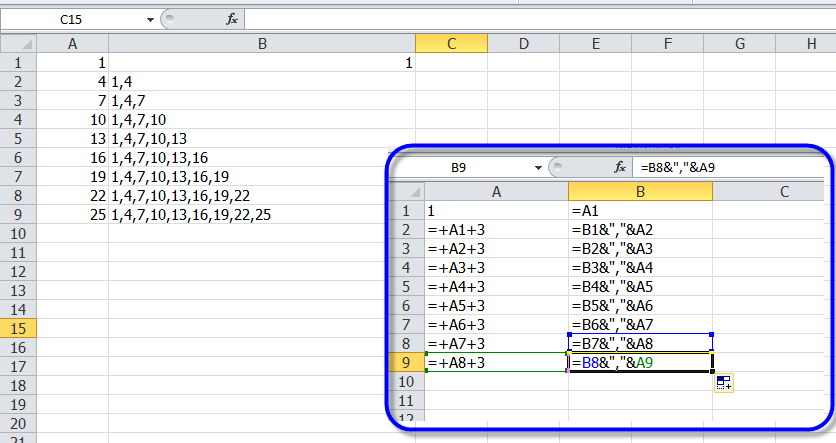Select highlighted column B header in the inset
The height and width of the screenshot is (443, 836).
[x=640, y=191]
